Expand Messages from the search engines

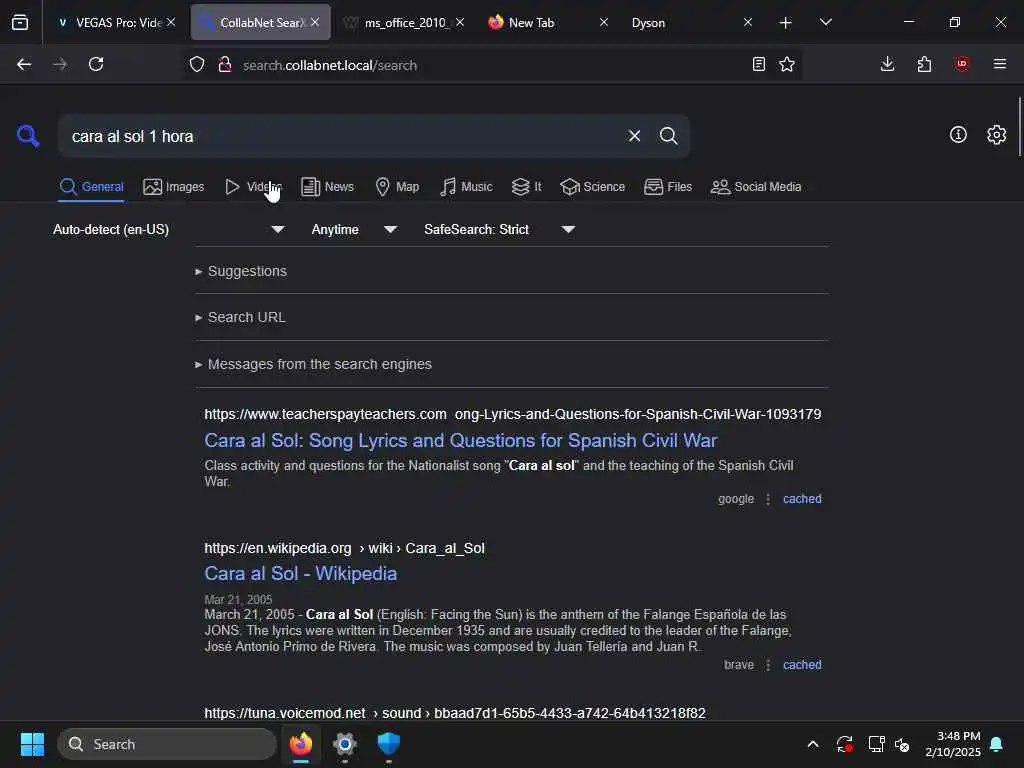pos(313,364)
